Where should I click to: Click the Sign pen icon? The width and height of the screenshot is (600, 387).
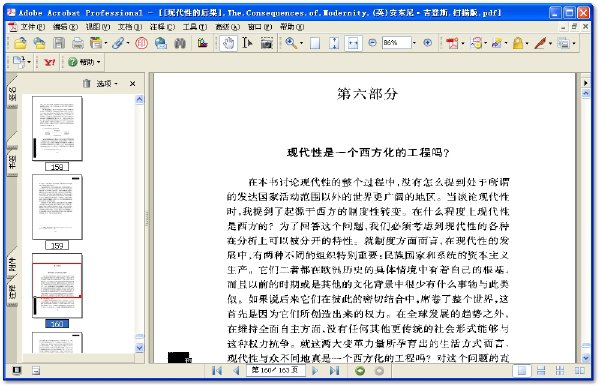(x=540, y=43)
